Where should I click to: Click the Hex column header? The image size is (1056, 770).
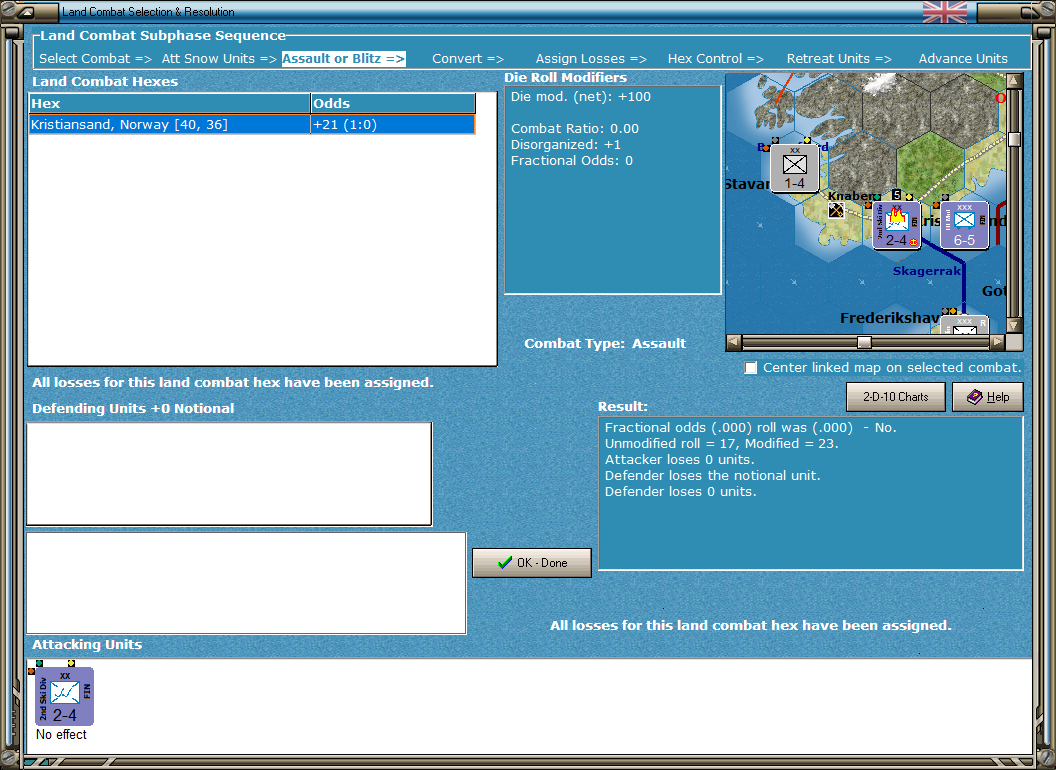tap(169, 103)
